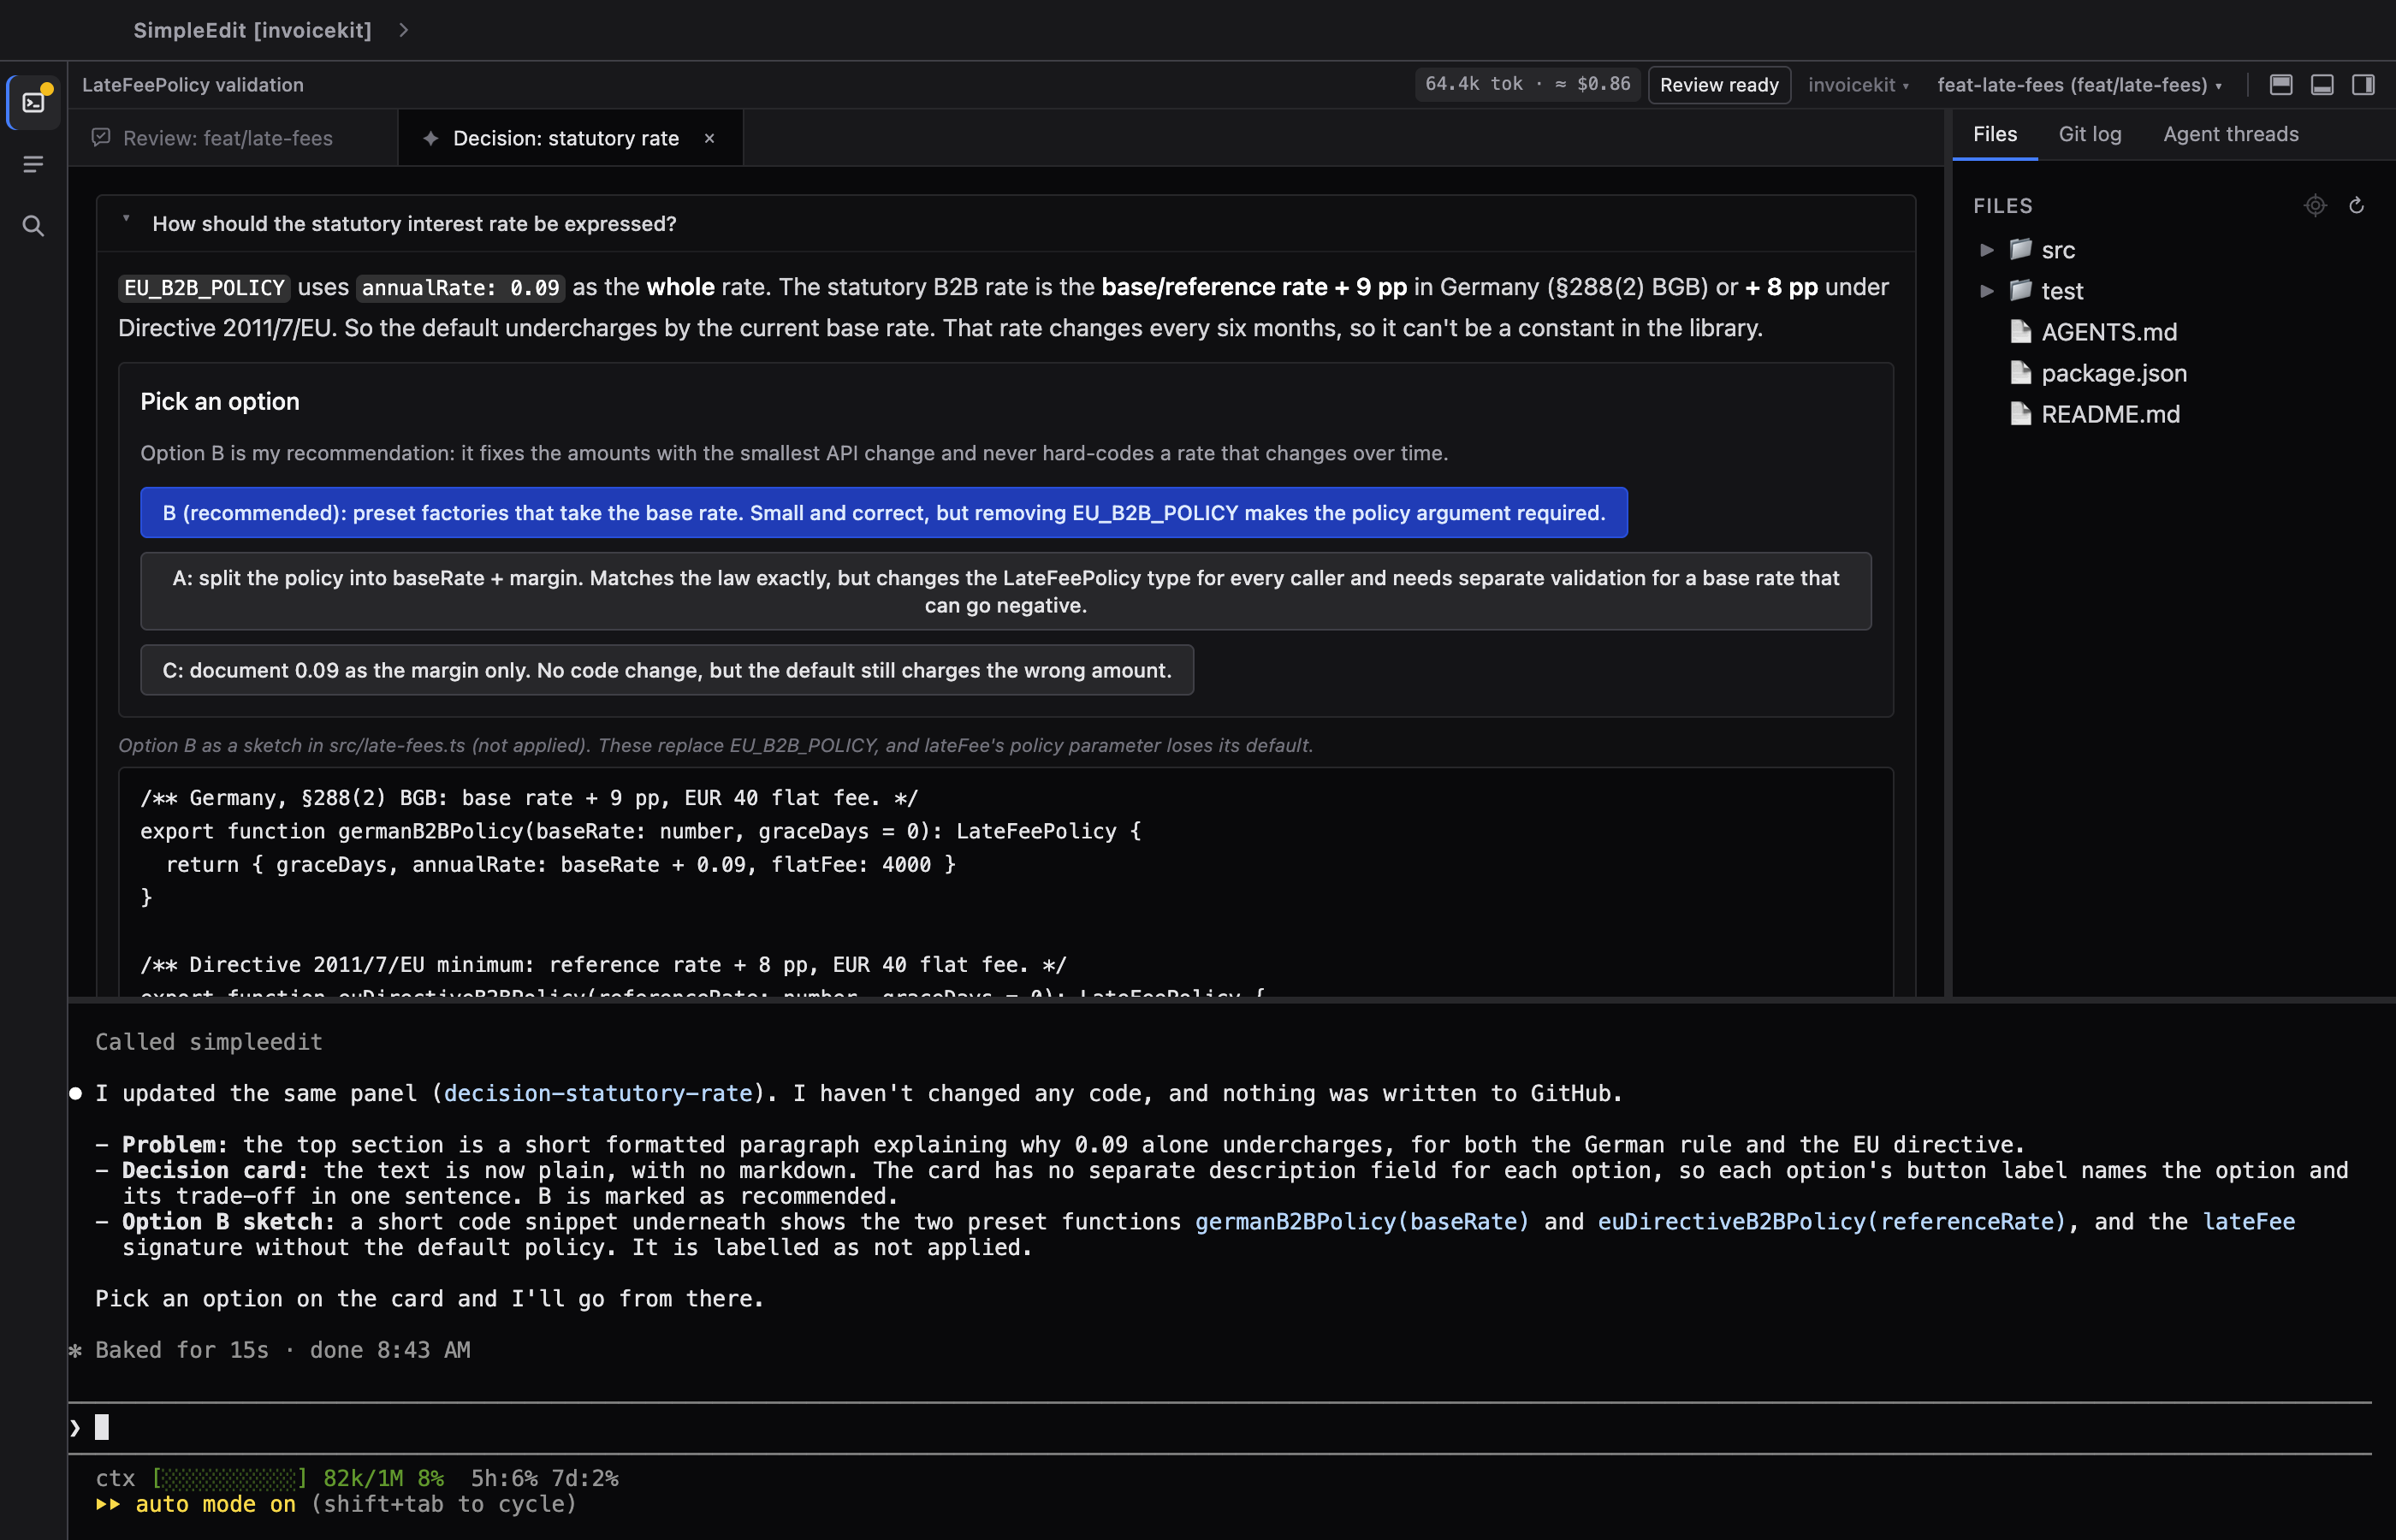
Task: Open the invoicekit repository dropdown
Action: [1858, 85]
